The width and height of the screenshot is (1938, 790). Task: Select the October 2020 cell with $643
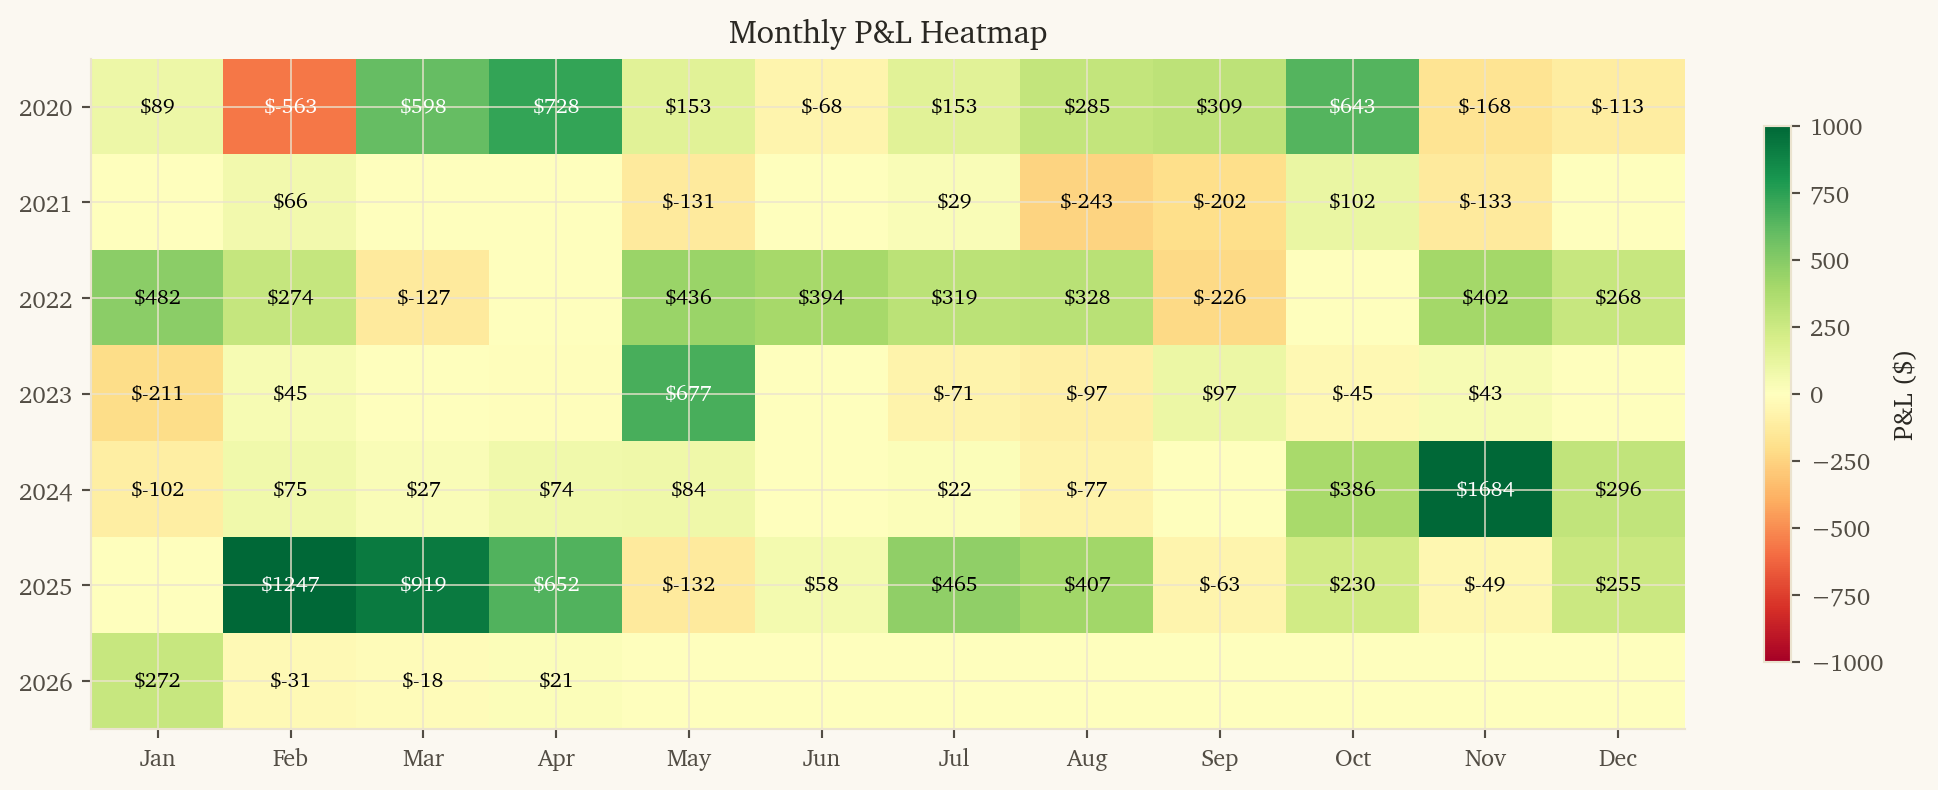(x=1352, y=106)
